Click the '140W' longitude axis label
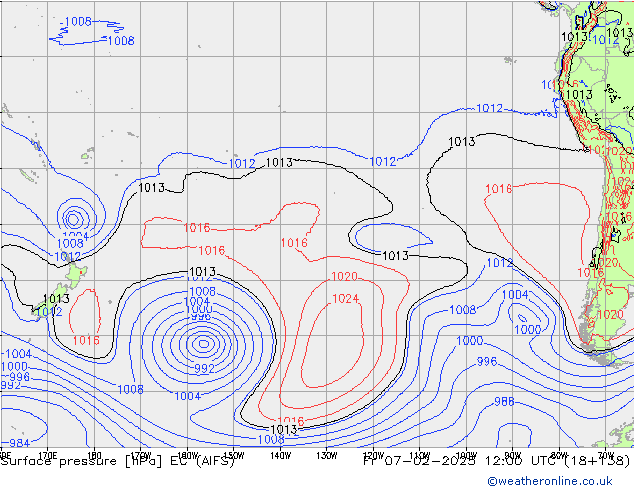The width and height of the screenshot is (634, 490). 280,456
